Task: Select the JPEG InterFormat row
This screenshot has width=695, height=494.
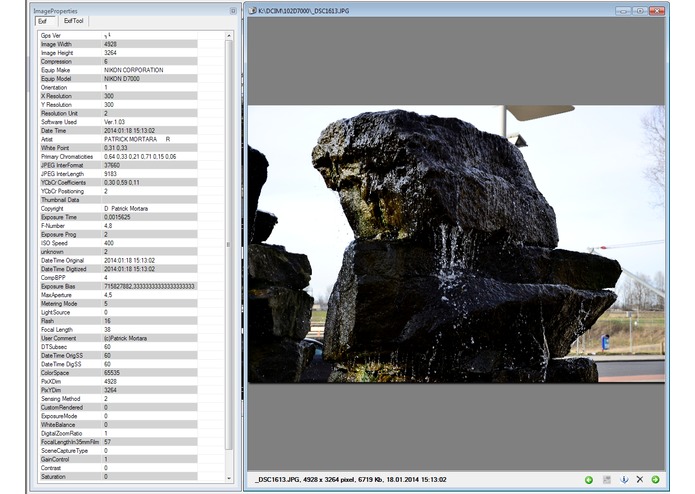Action: [x=118, y=165]
